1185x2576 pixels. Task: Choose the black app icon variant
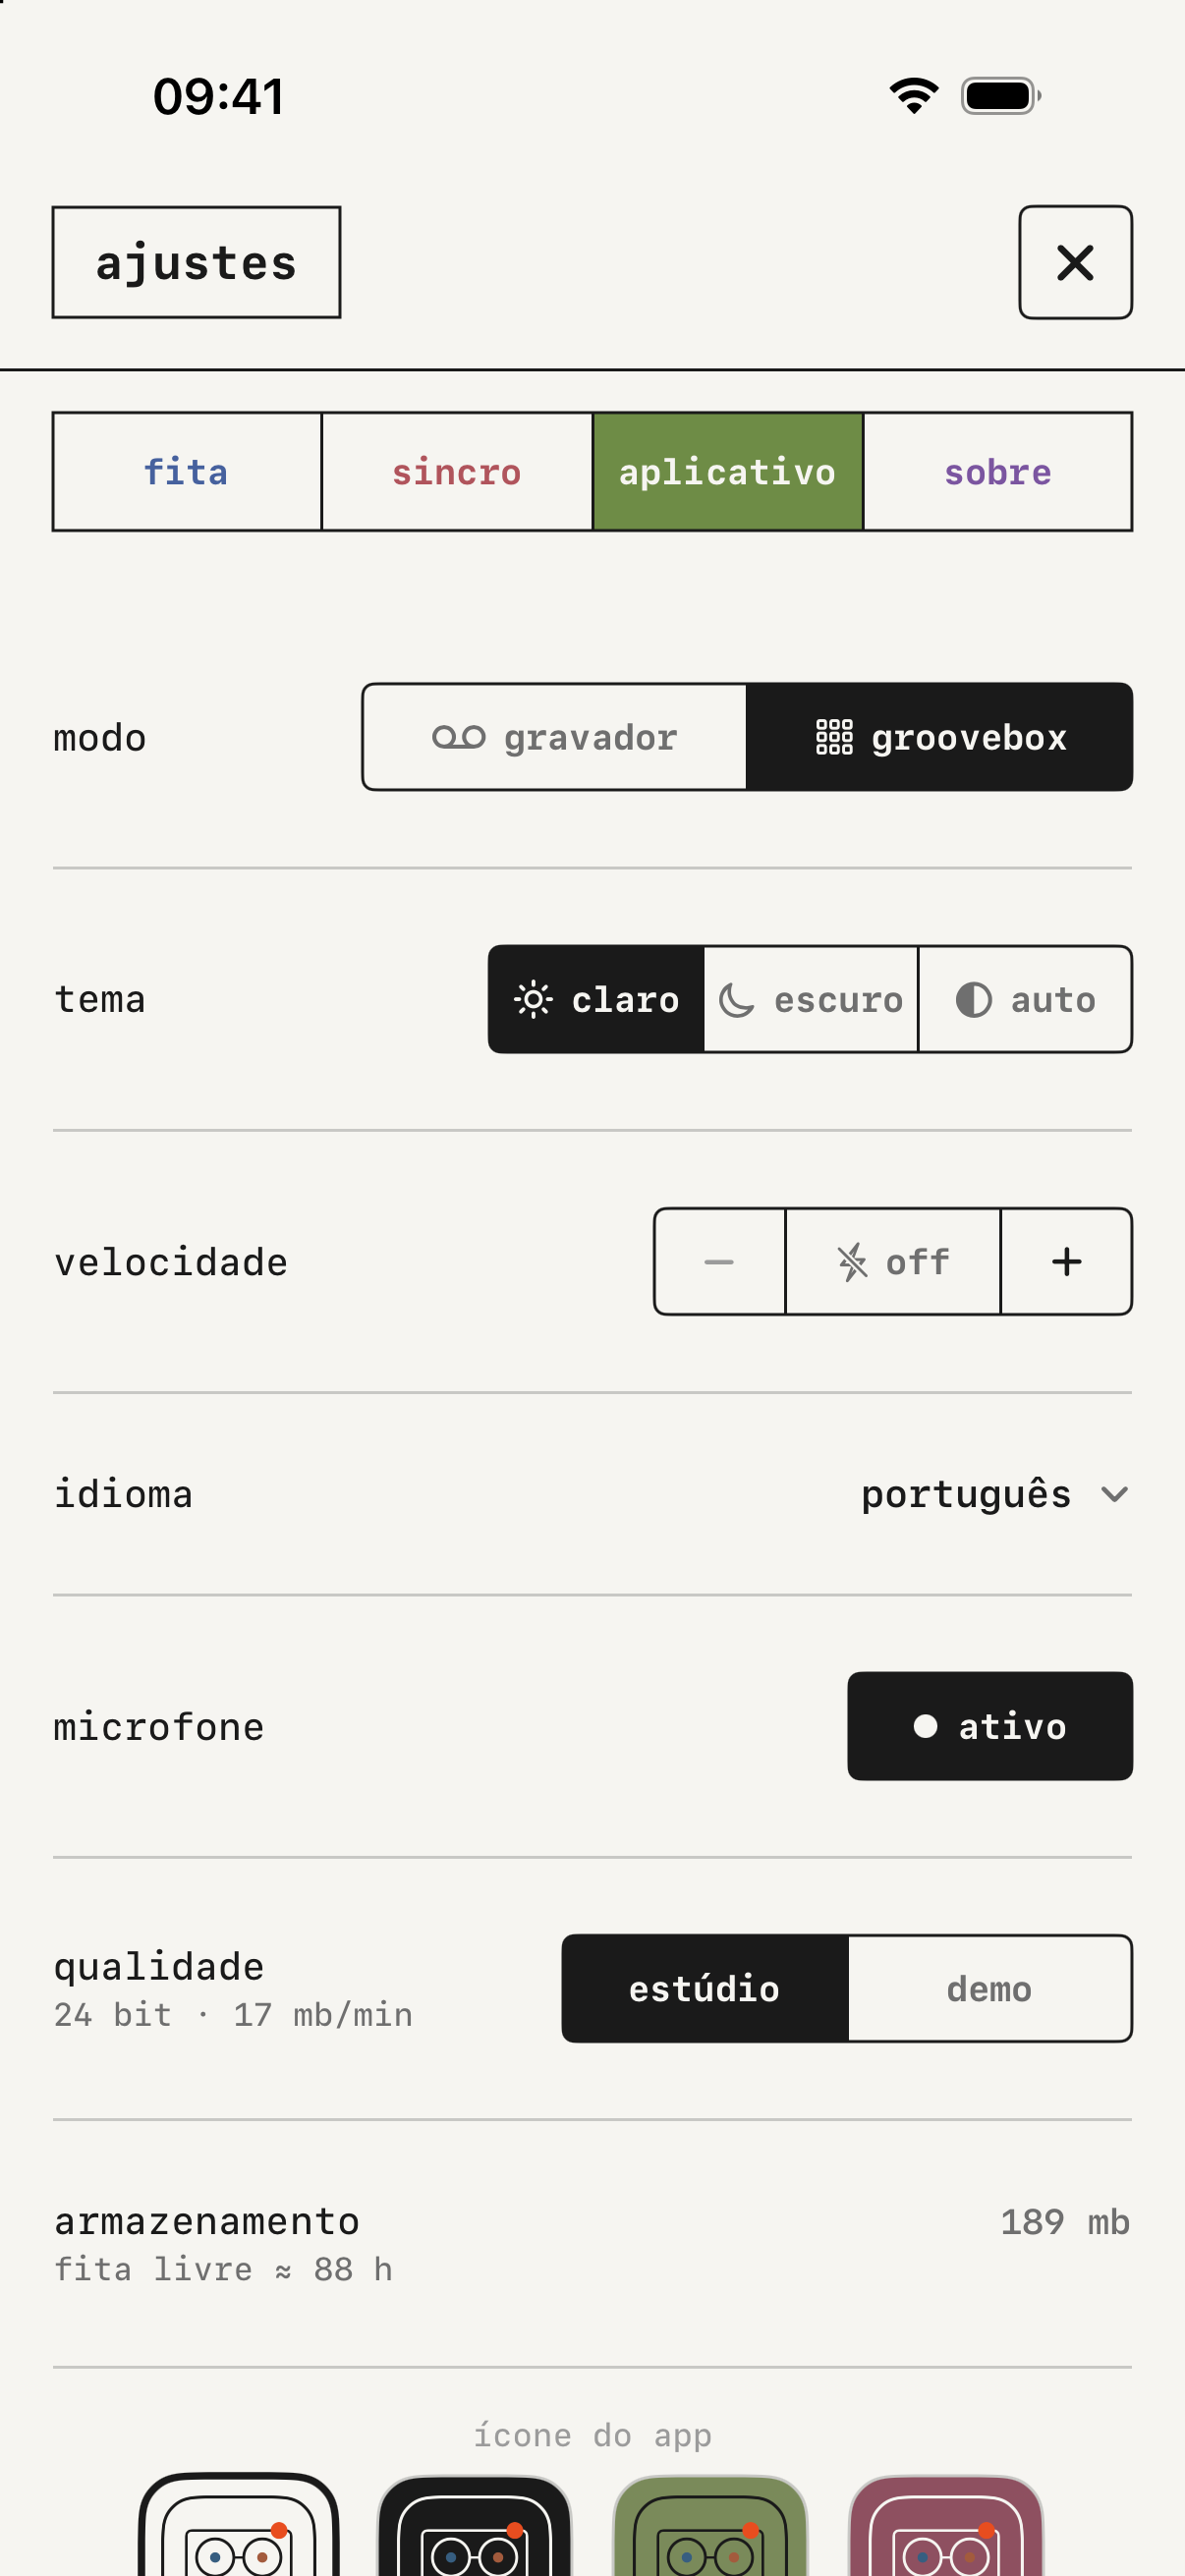(474, 2524)
